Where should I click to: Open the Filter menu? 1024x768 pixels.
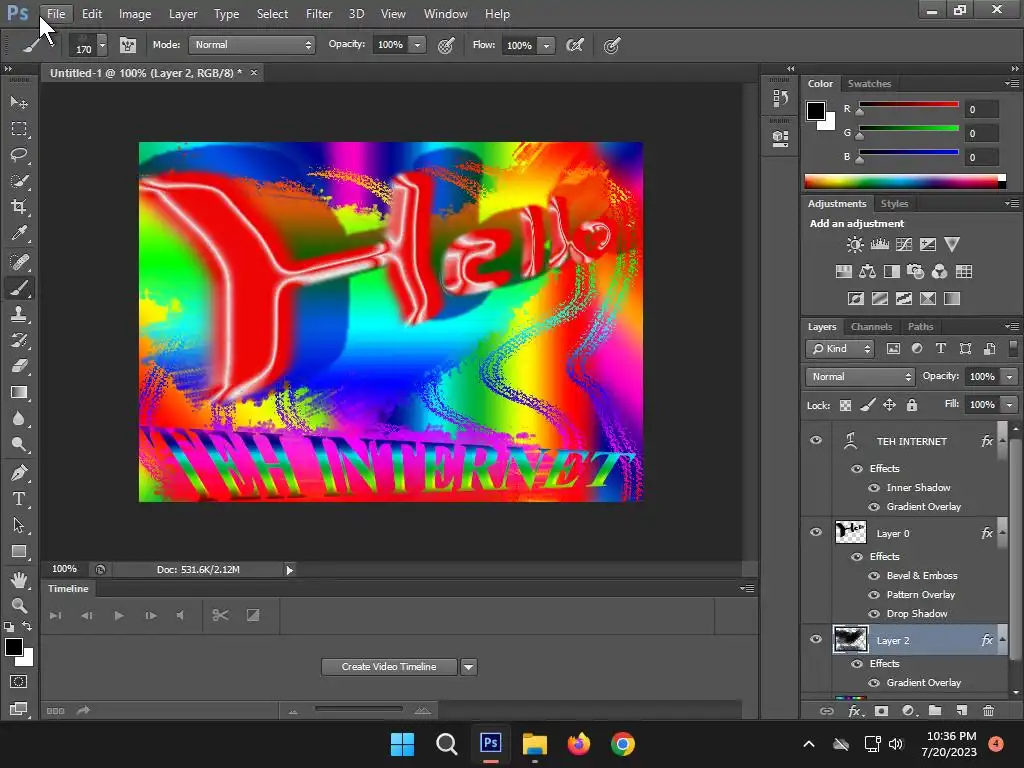319,14
